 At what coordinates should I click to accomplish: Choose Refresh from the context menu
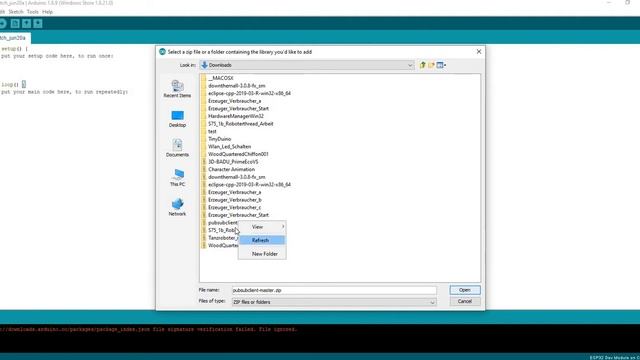(262, 240)
